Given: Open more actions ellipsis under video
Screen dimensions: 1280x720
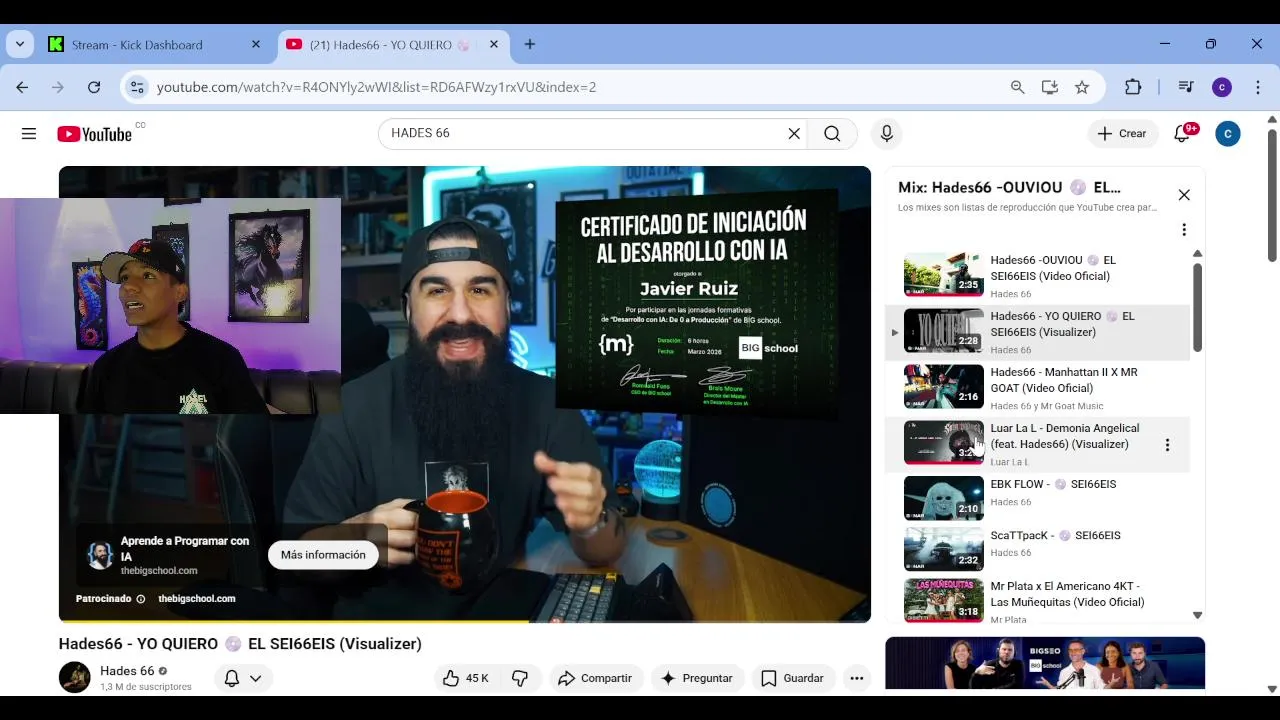Looking at the screenshot, I should tap(857, 678).
